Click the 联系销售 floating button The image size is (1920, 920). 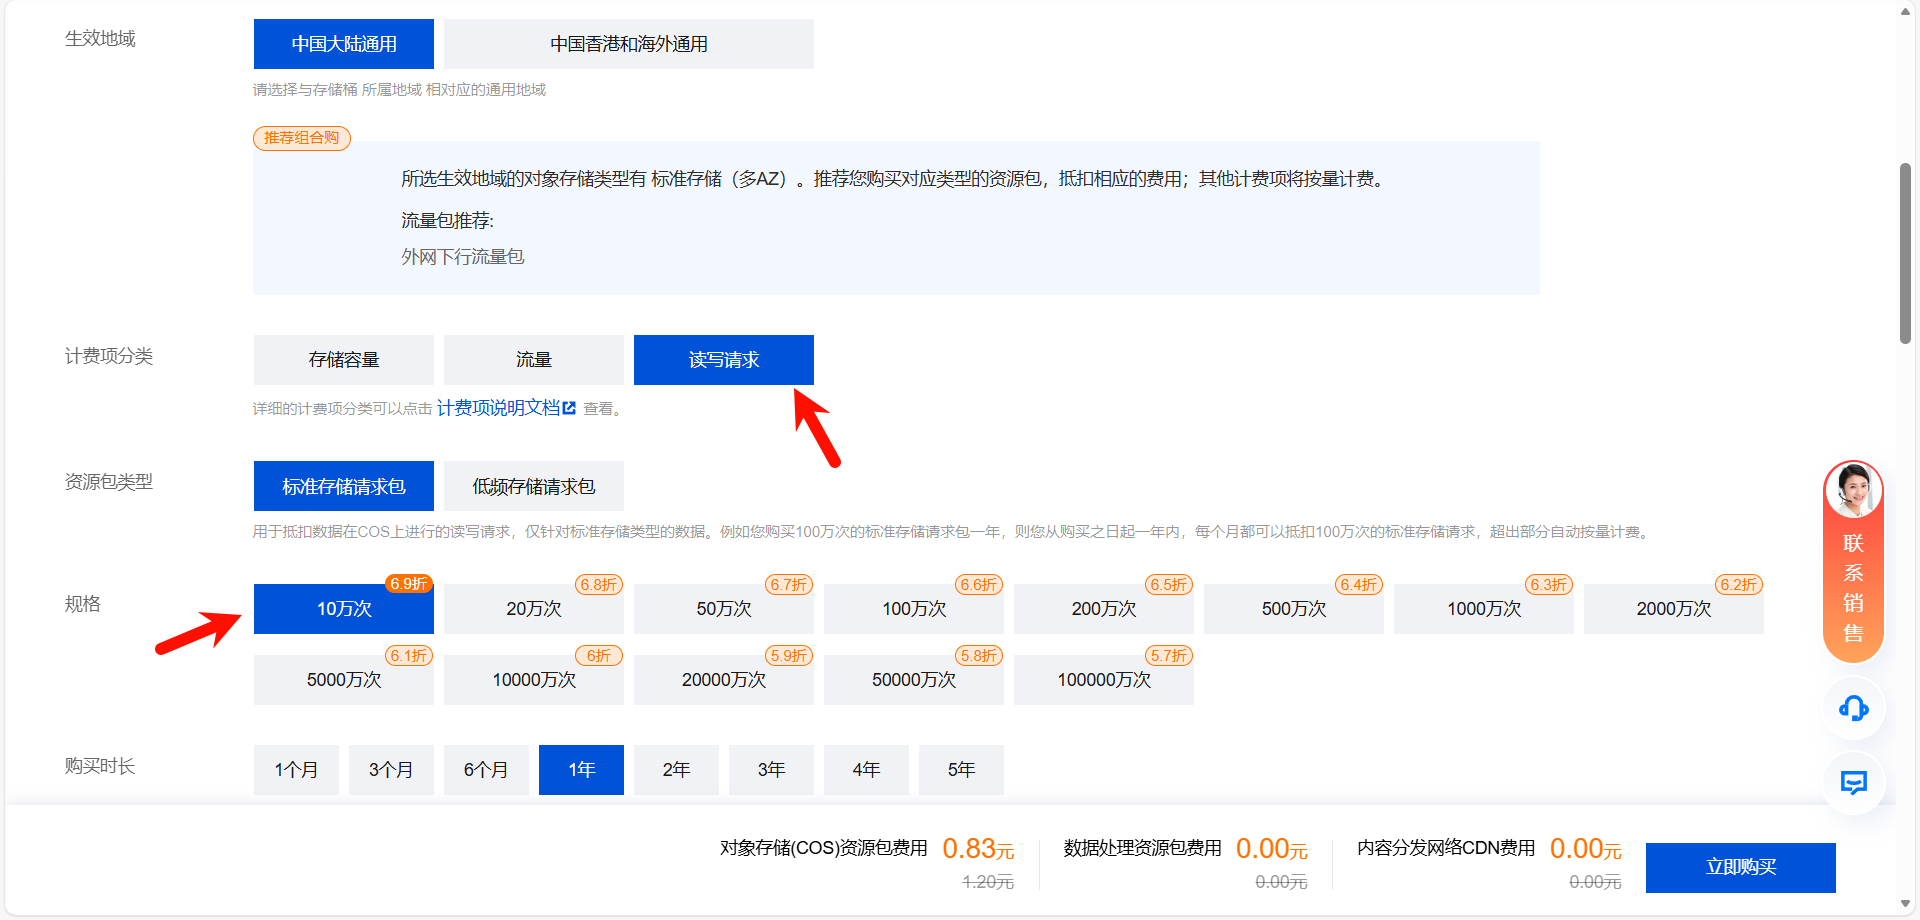1853,587
